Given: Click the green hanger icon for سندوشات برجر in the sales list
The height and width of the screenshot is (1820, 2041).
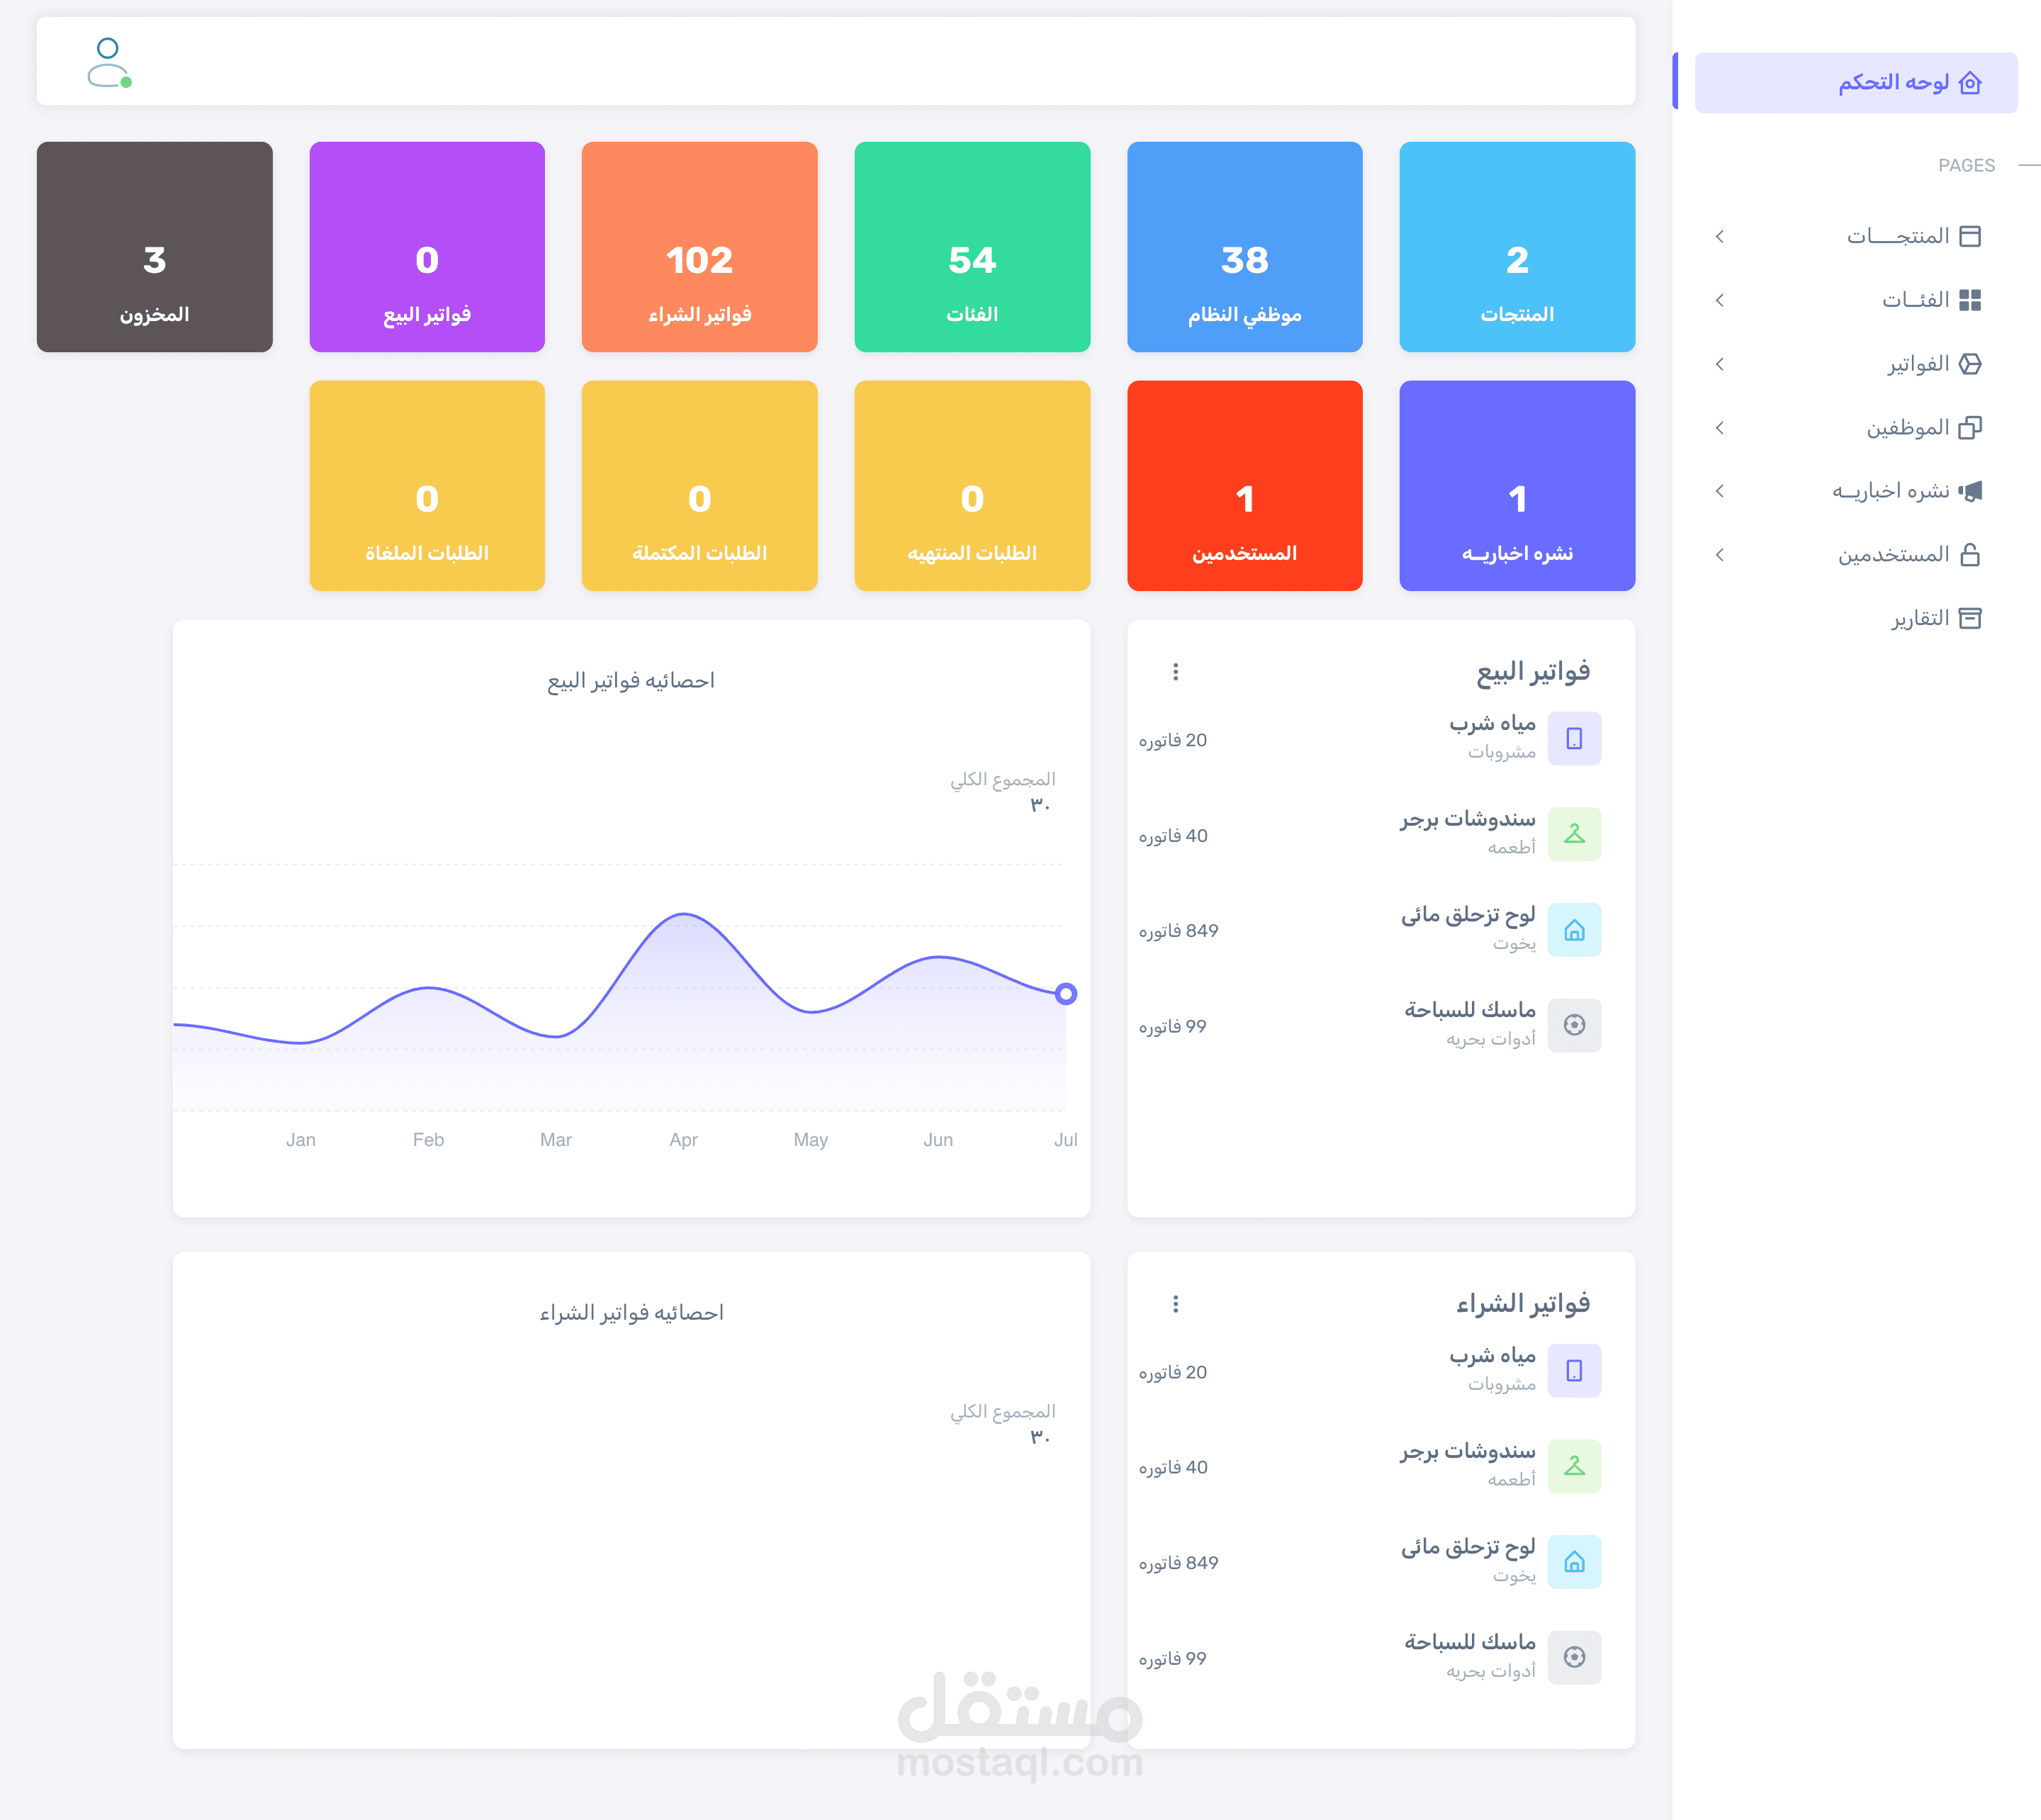Looking at the screenshot, I should pyautogui.click(x=1573, y=834).
